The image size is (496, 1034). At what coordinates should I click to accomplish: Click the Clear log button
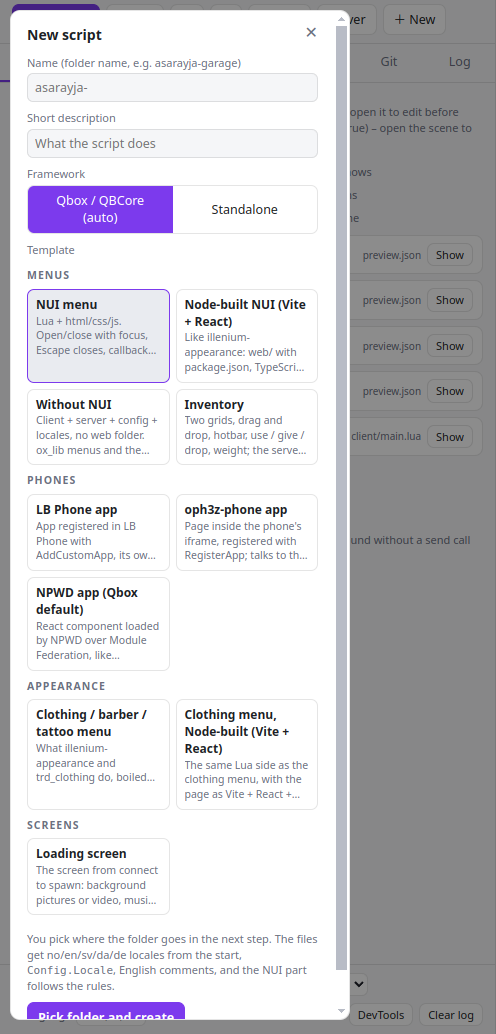point(451,1015)
